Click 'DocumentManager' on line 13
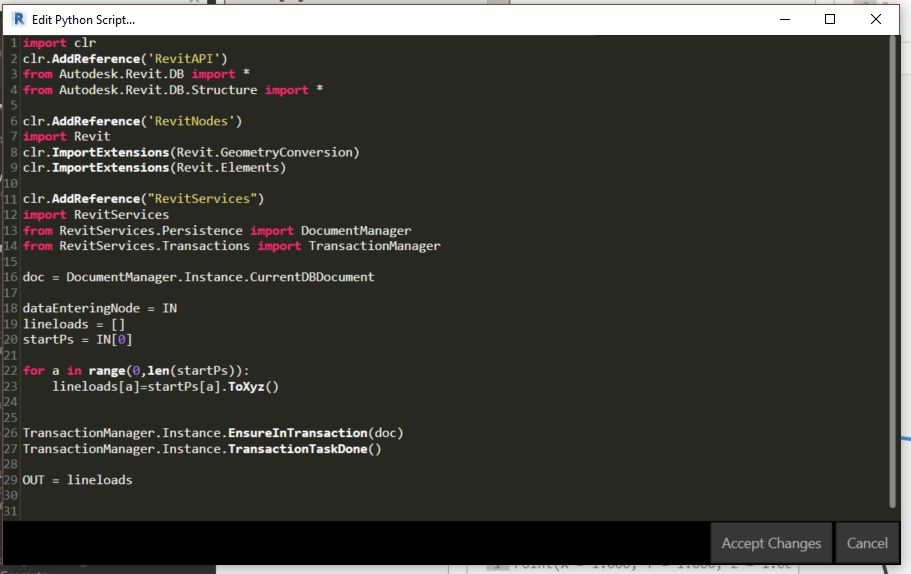The height and width of the screenshot is (574, 911). point(356,231)
